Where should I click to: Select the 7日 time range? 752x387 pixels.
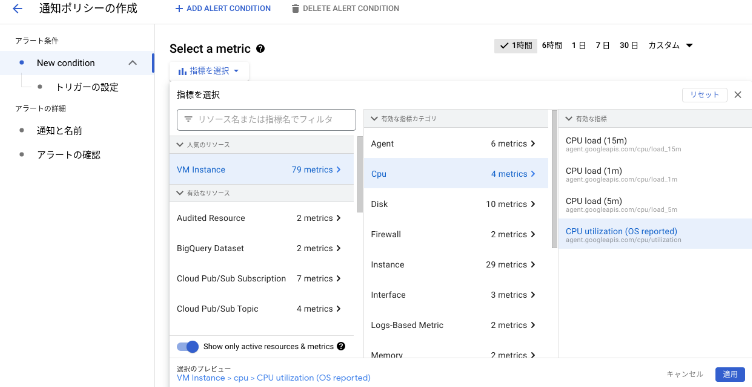602,46
